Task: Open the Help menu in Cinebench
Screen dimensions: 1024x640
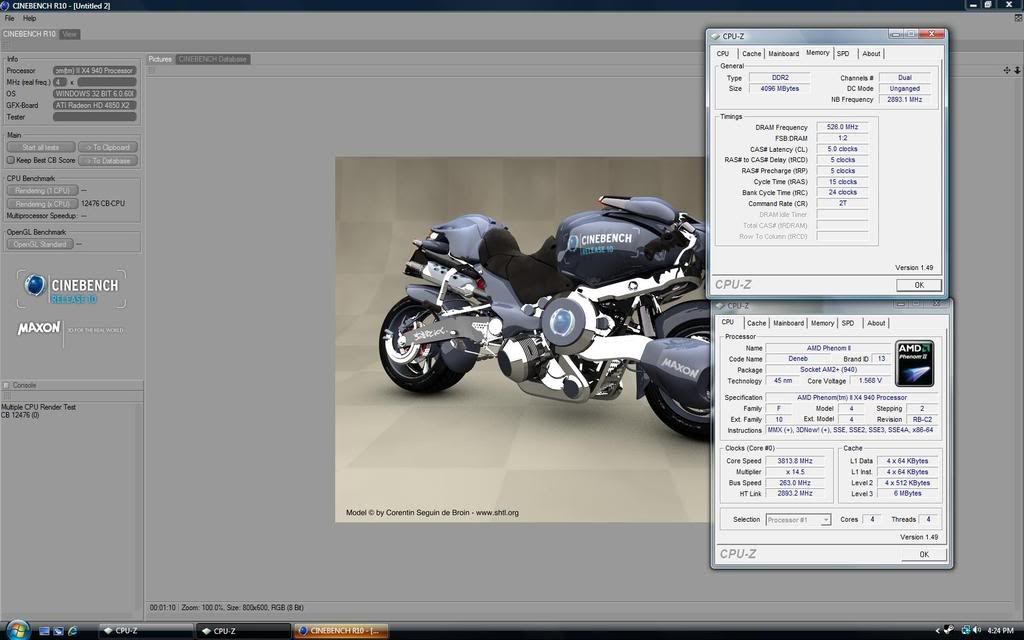Action: 30,18
